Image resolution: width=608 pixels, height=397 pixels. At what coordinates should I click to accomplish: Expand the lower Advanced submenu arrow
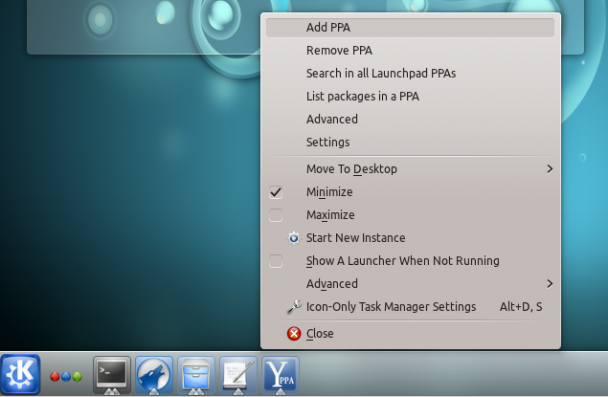coord(549,284)
